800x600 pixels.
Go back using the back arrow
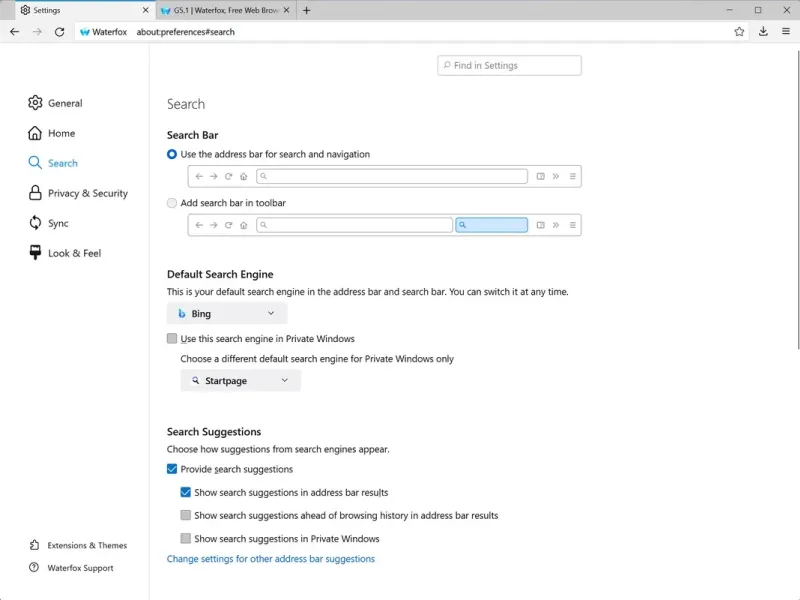pos(14,32)
